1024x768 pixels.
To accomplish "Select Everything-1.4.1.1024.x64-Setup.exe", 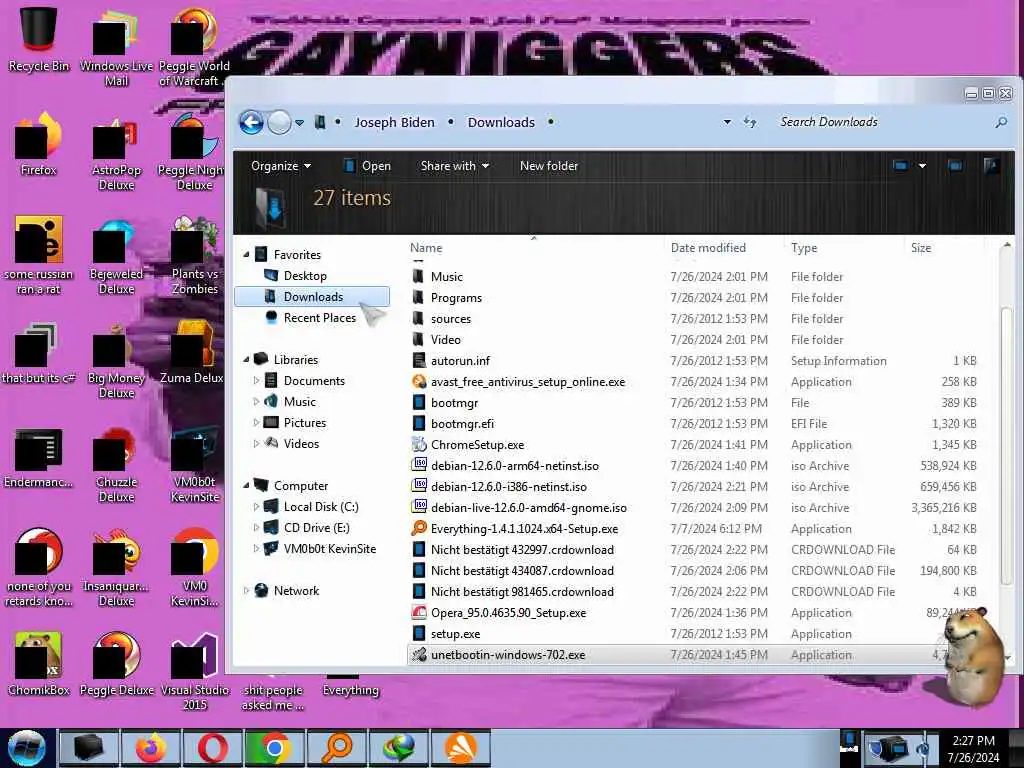I will pyautogui.click(x=524, y=528).
